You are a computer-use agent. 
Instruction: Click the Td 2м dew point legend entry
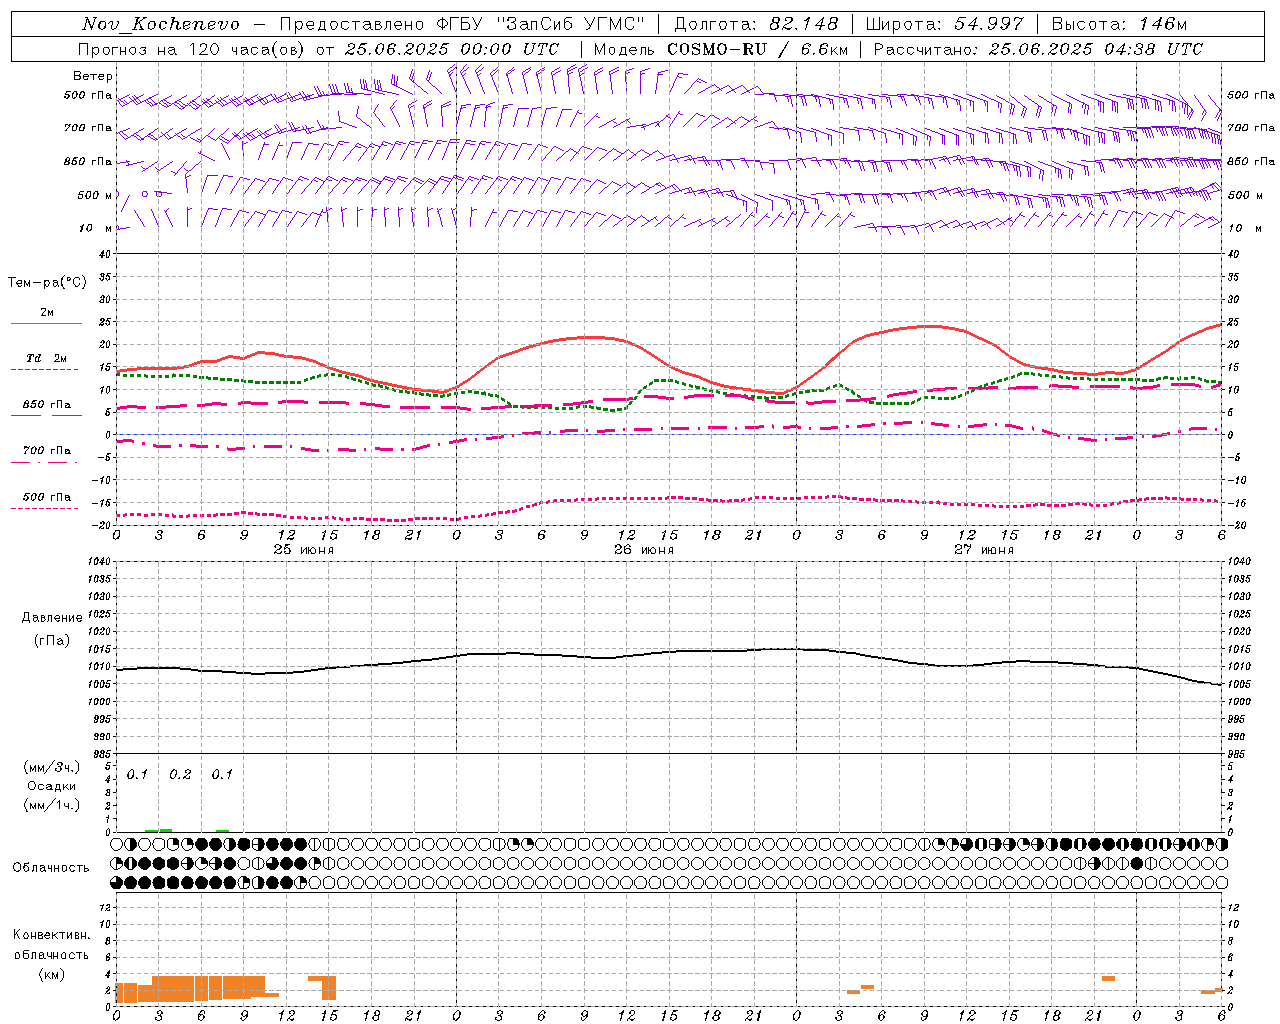pyautogui.click(x=47, y=358)
